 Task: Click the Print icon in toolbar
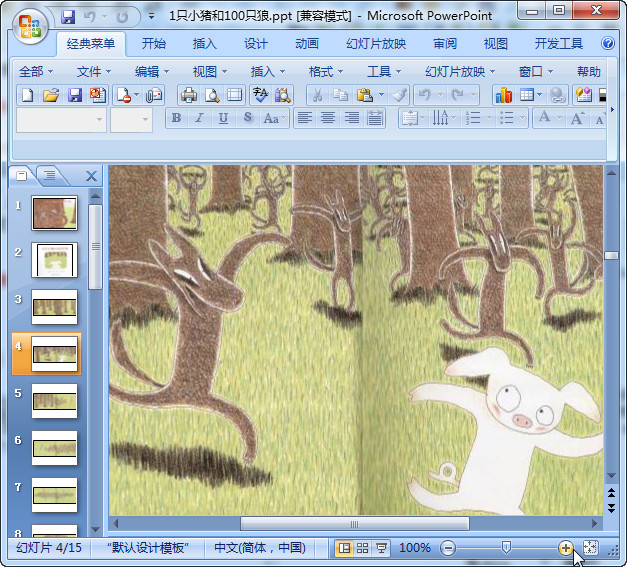pyautogui.click(x=188, y=95)
